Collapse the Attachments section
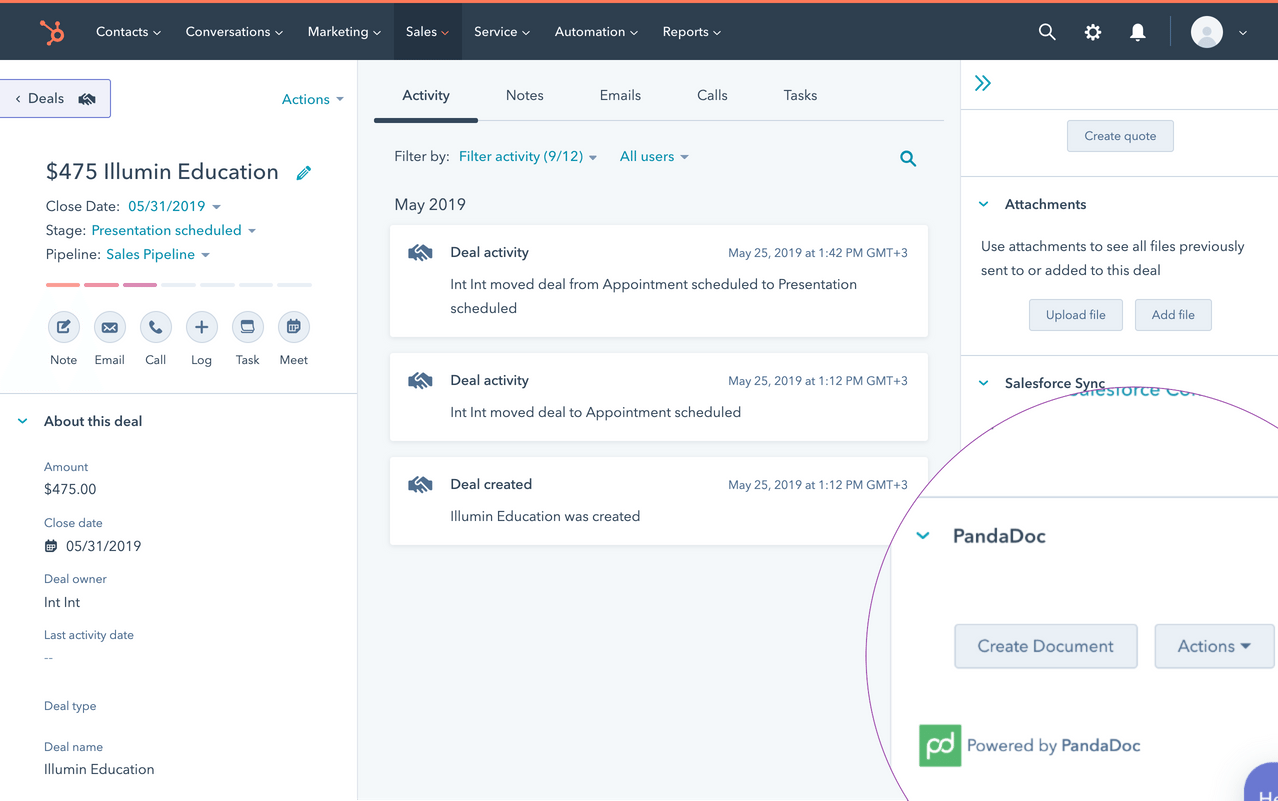The height and width of the screenshot is (801, 1278). (984, 204)
